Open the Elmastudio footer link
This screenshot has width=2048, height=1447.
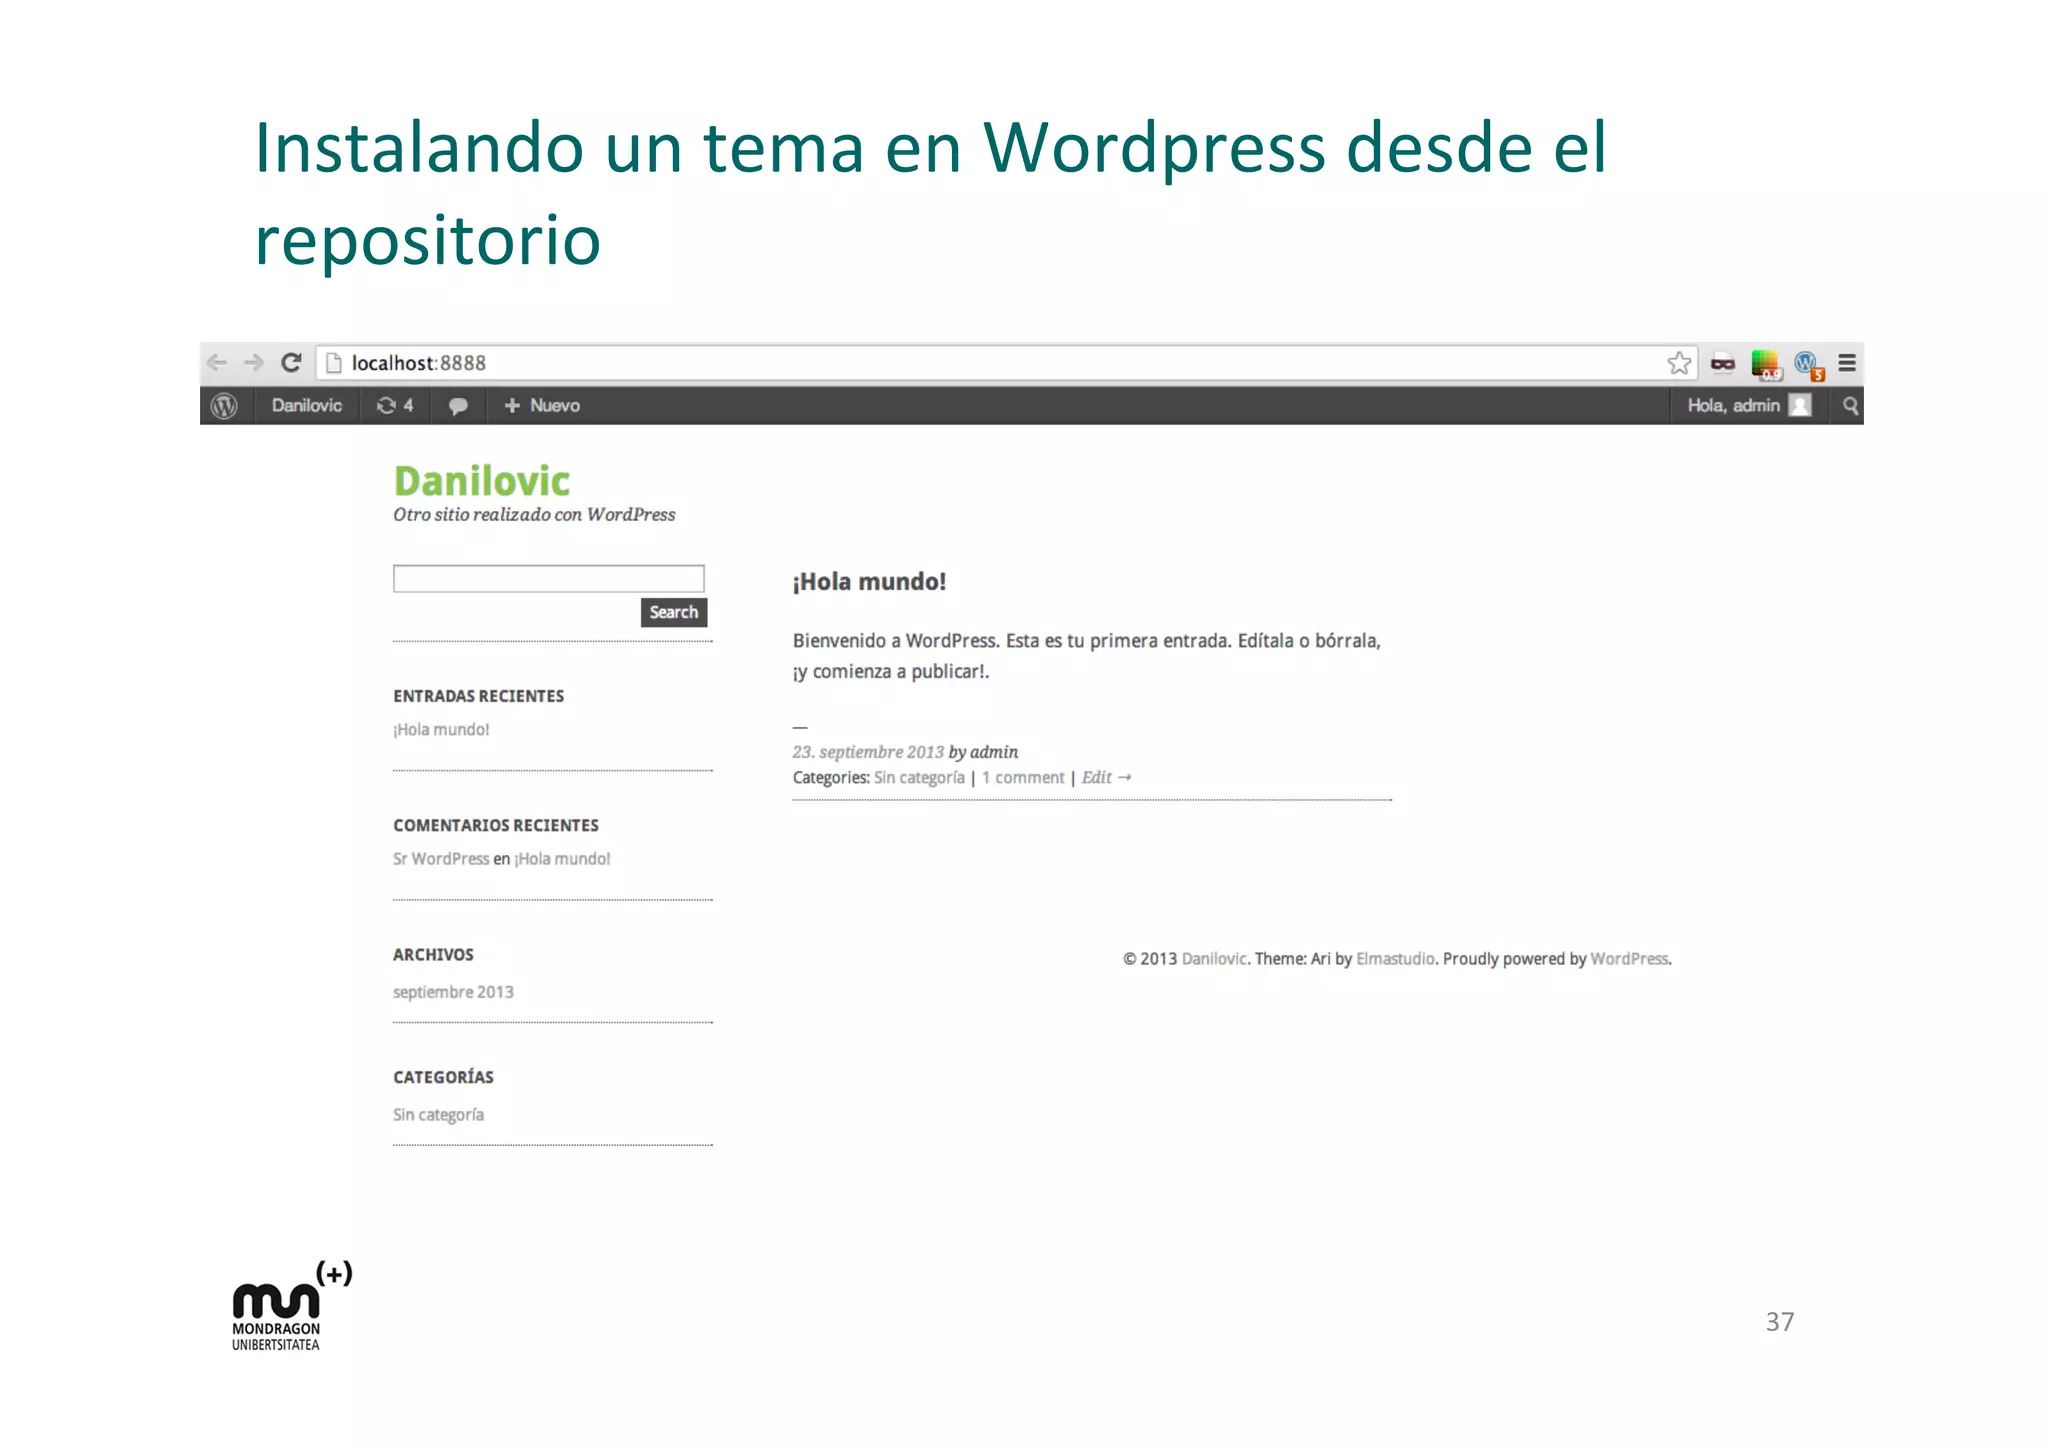click(1395, 959)
